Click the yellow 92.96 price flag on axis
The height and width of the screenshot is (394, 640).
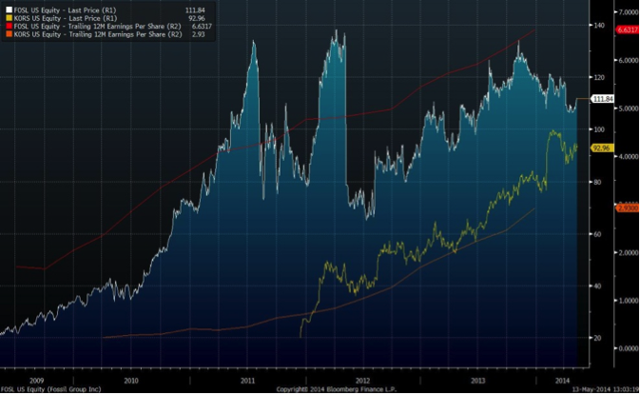[x=602, y=148]
